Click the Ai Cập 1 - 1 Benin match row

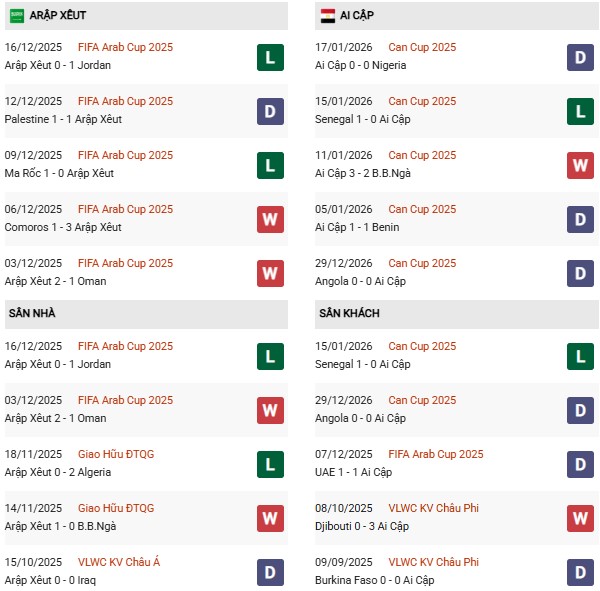coord(359,227)
